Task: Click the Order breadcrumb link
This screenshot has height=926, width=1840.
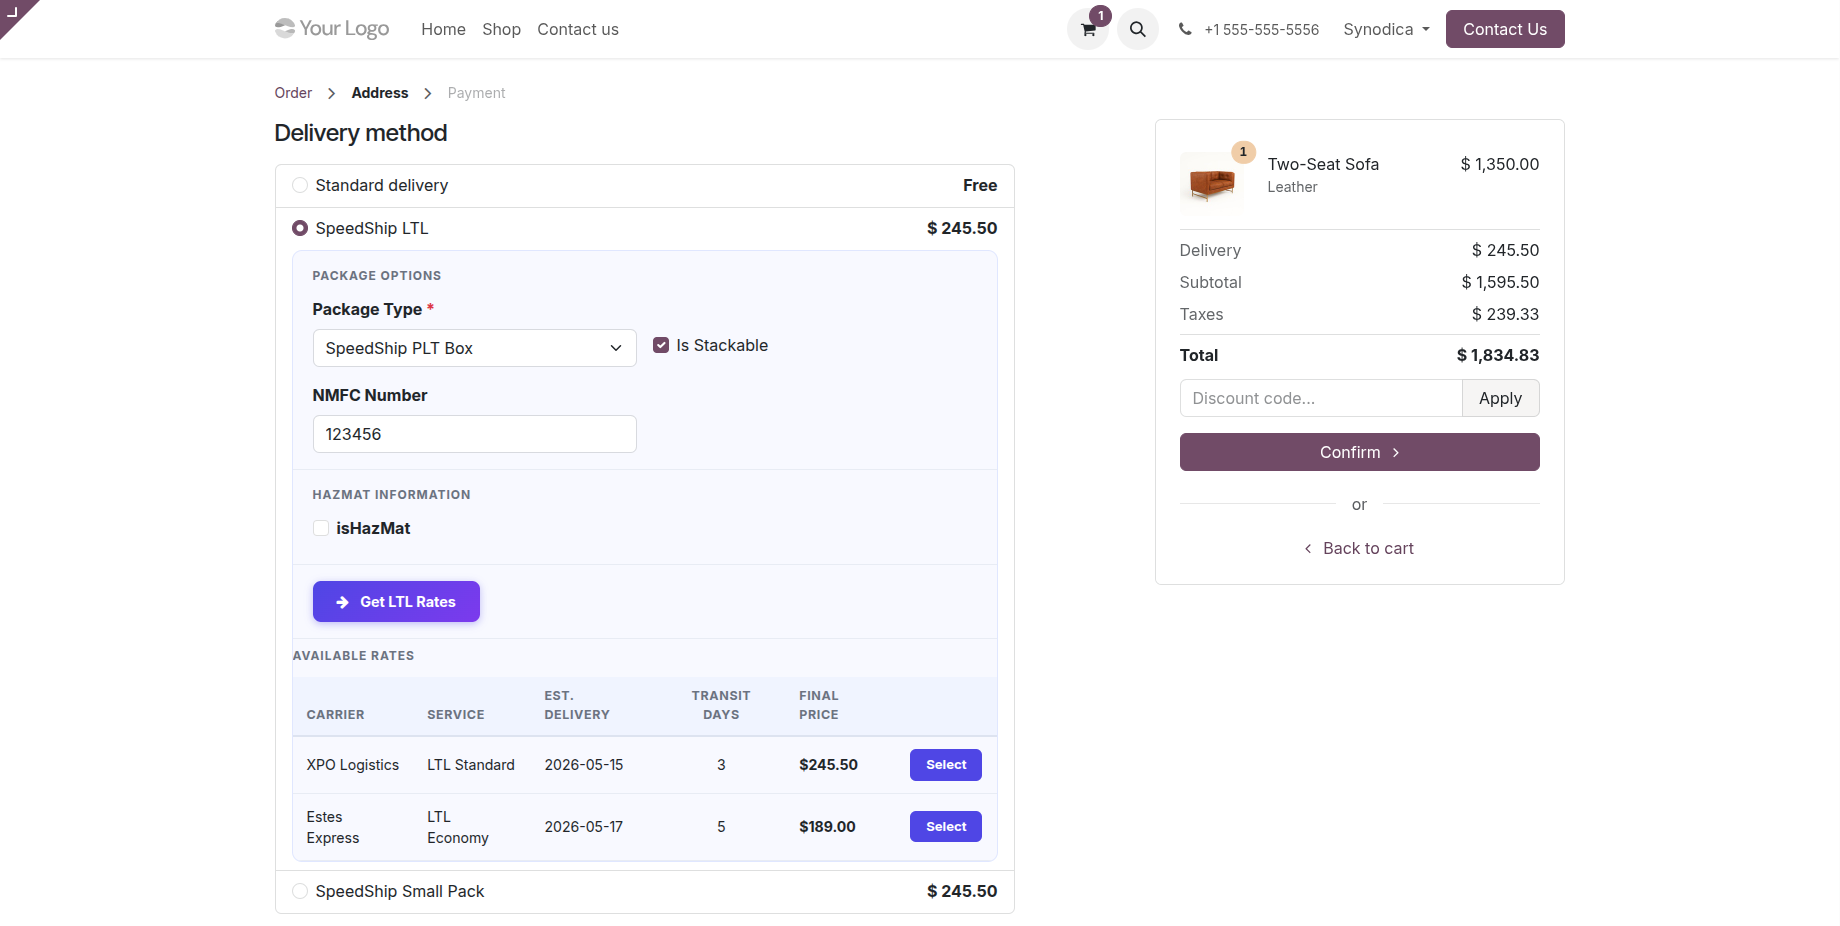Action: point(293,93)
